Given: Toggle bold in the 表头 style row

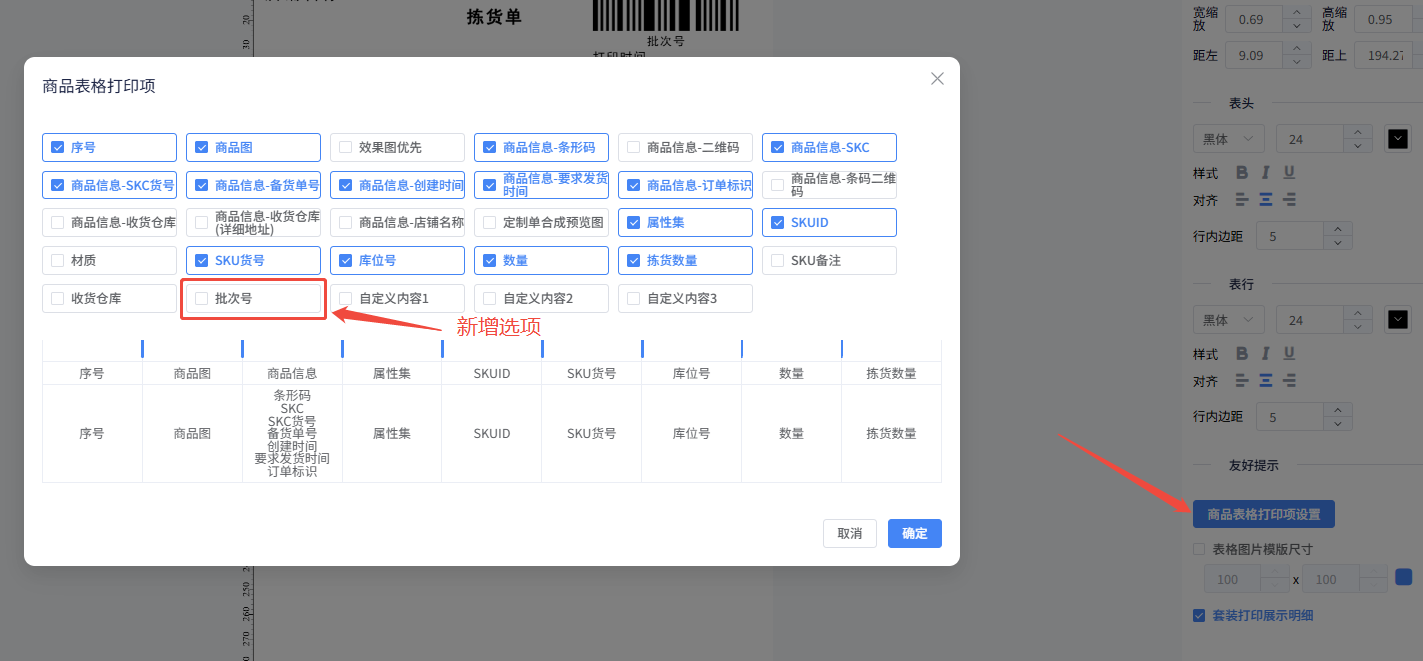Looking at the screenshot, I should [x=1242, y=173].
